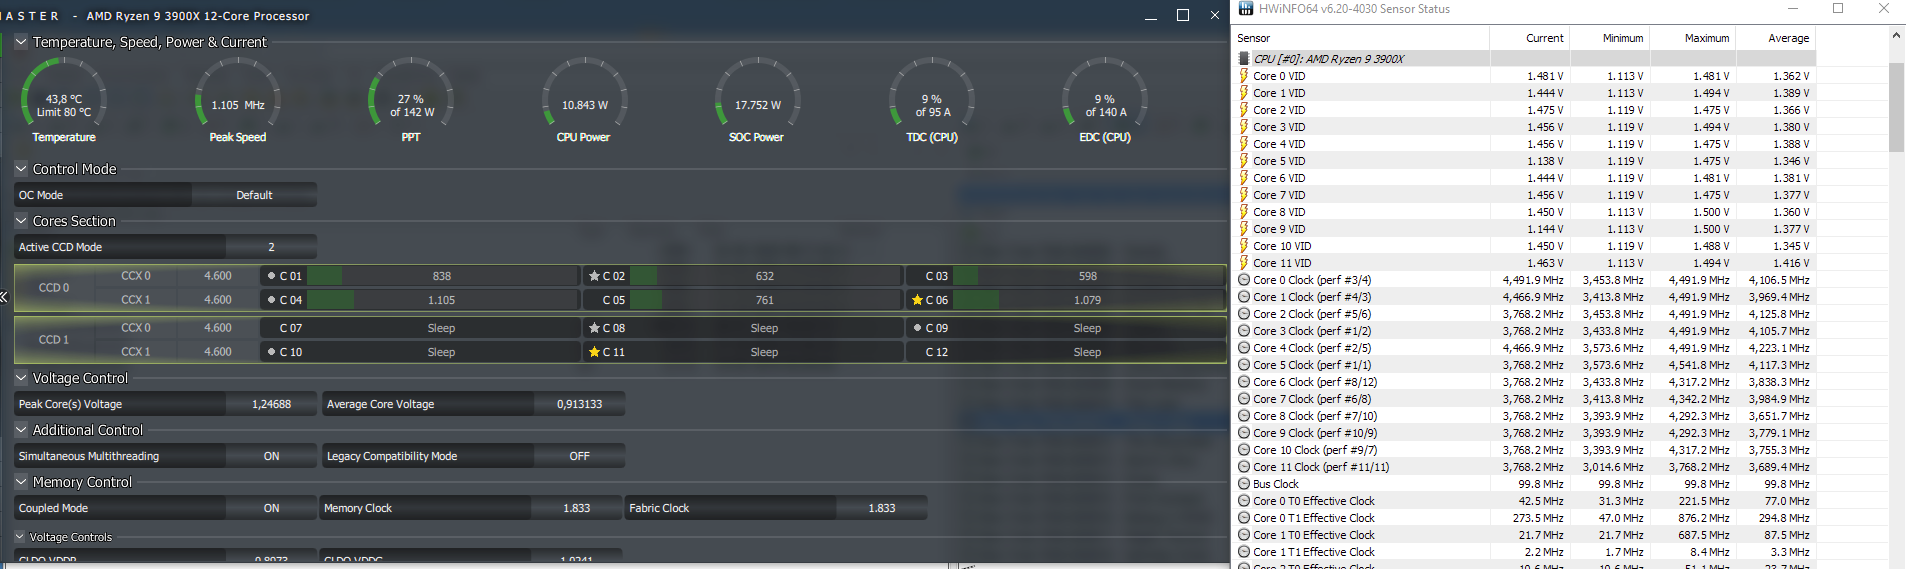Select the OC Mode Default value

click(254, 195)
